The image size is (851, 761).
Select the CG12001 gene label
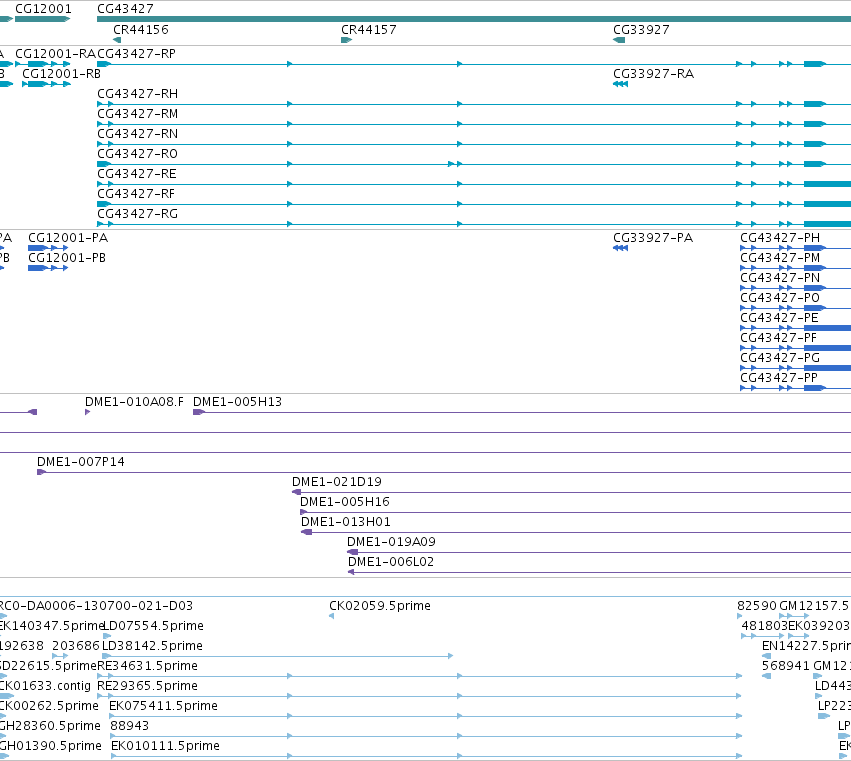43,9
